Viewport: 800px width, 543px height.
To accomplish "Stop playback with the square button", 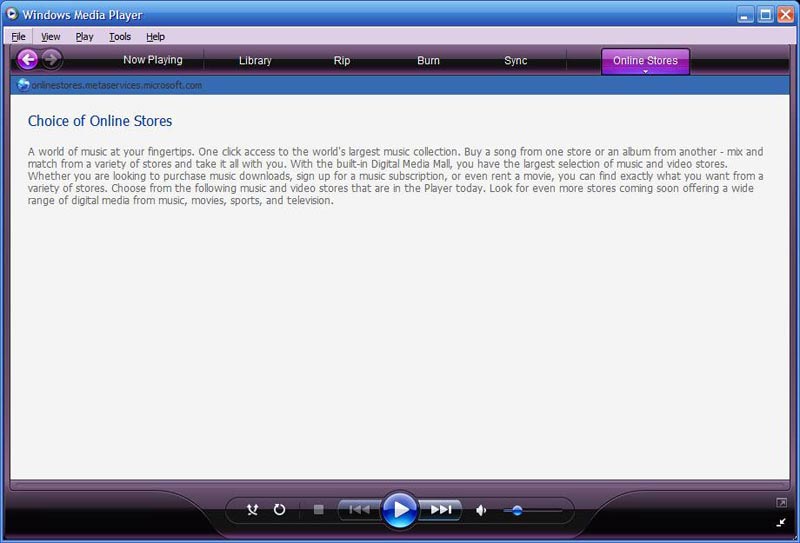I will 318,509.
